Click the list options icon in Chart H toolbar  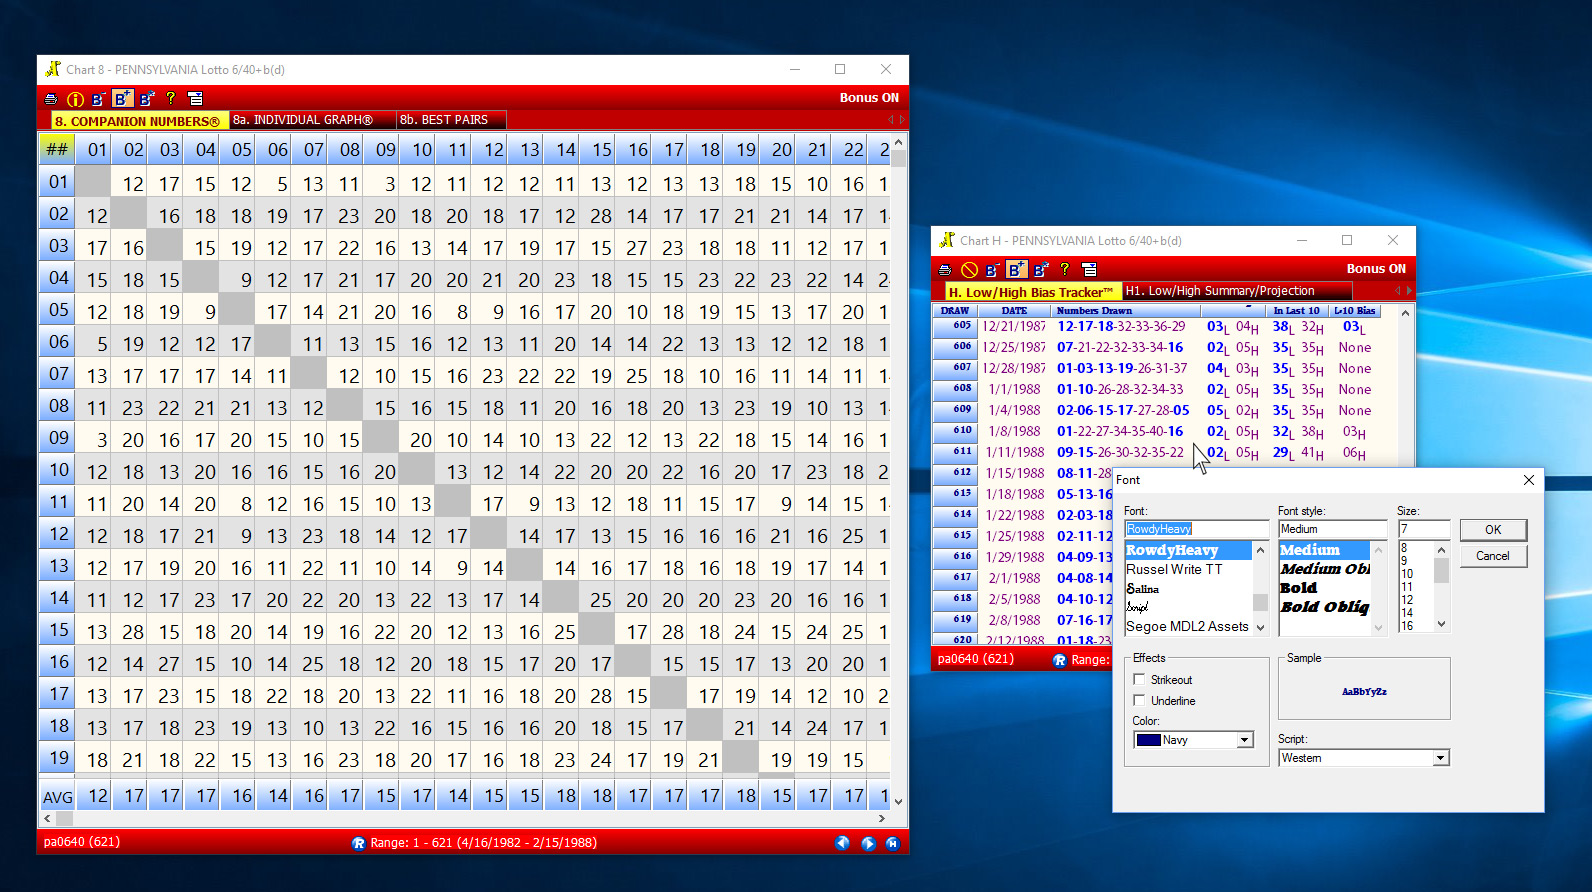pos(1090,270)
